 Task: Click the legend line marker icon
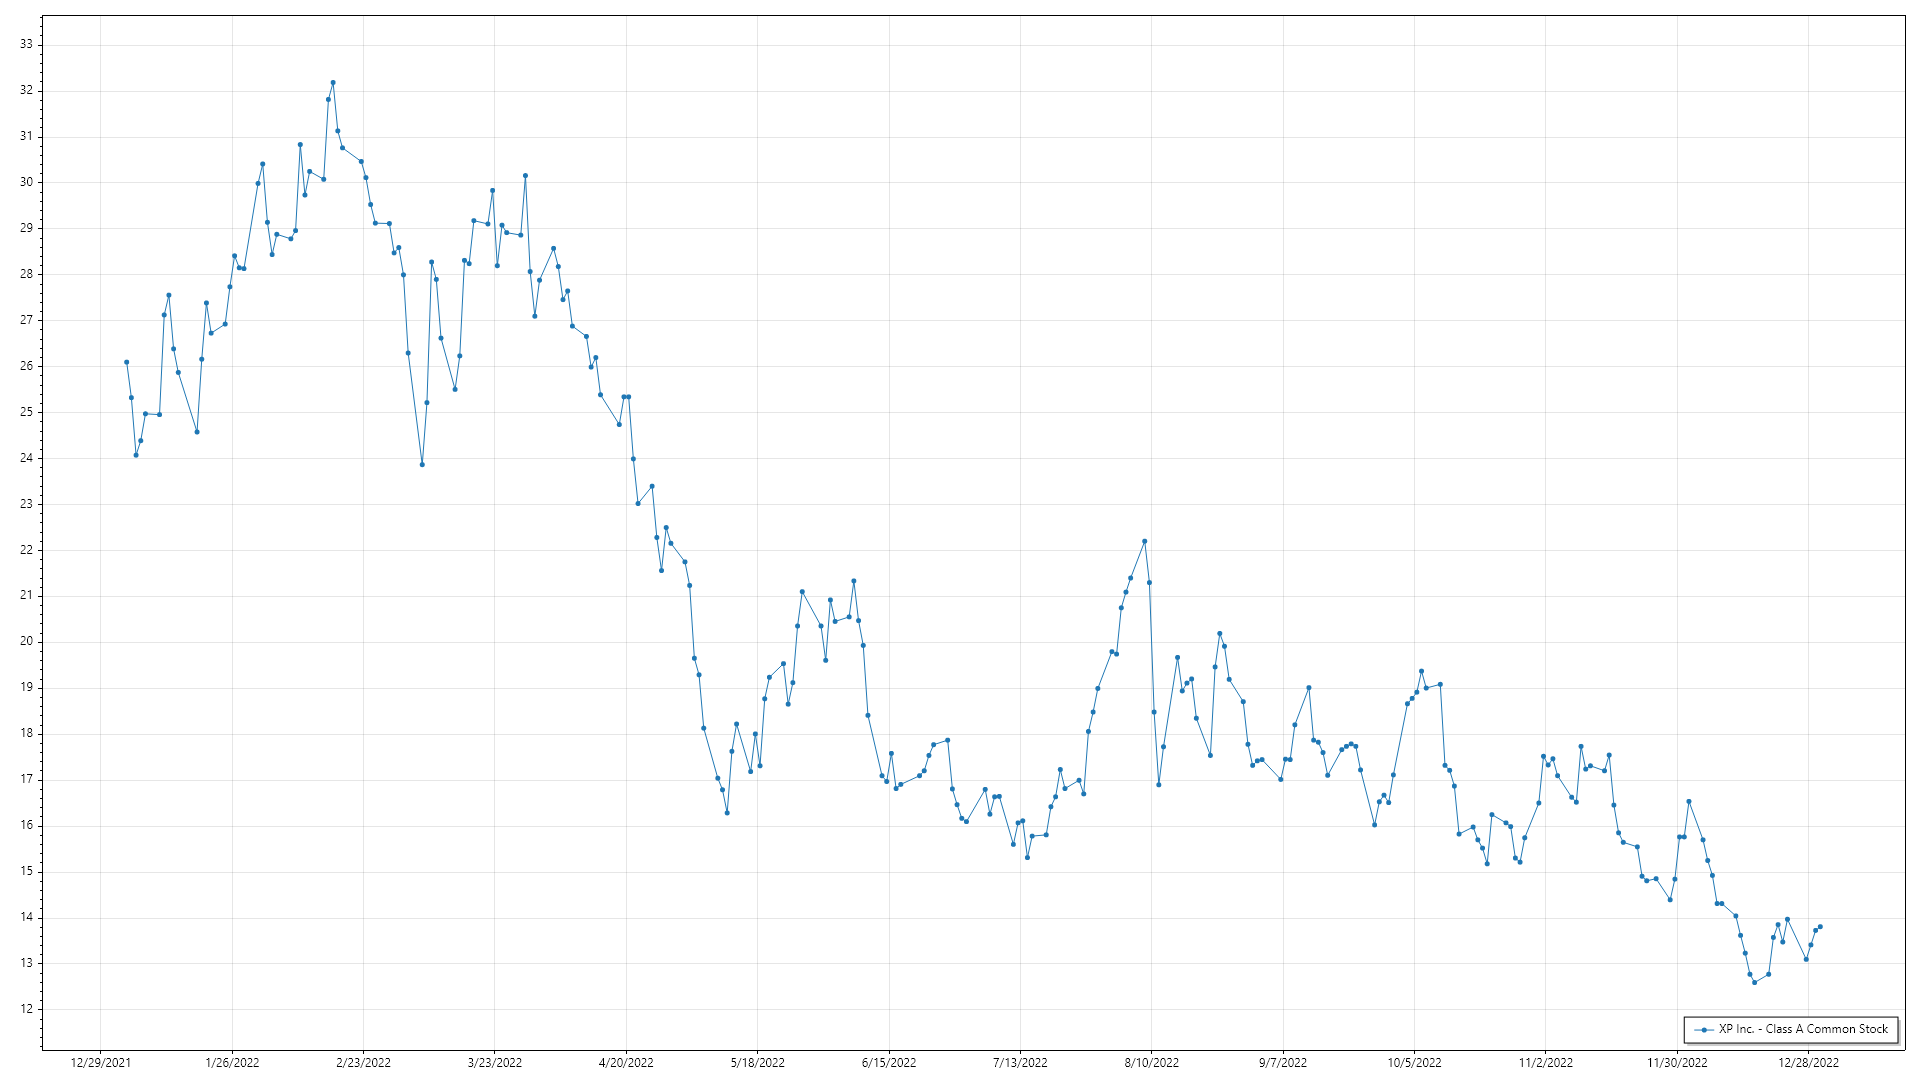point(1704,1029)
